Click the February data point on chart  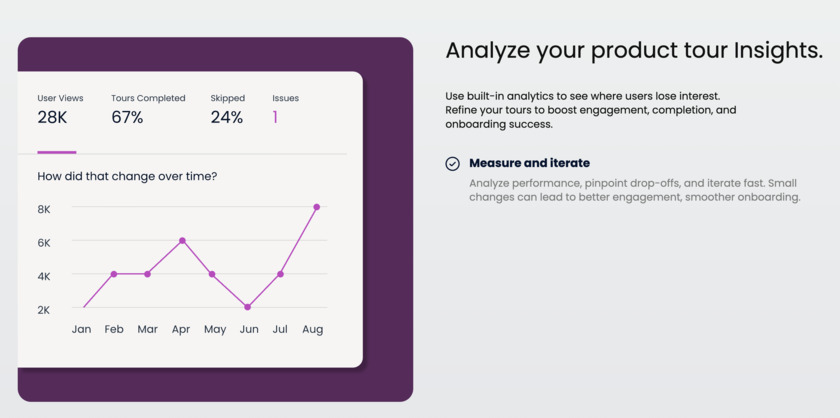(114, 274)
